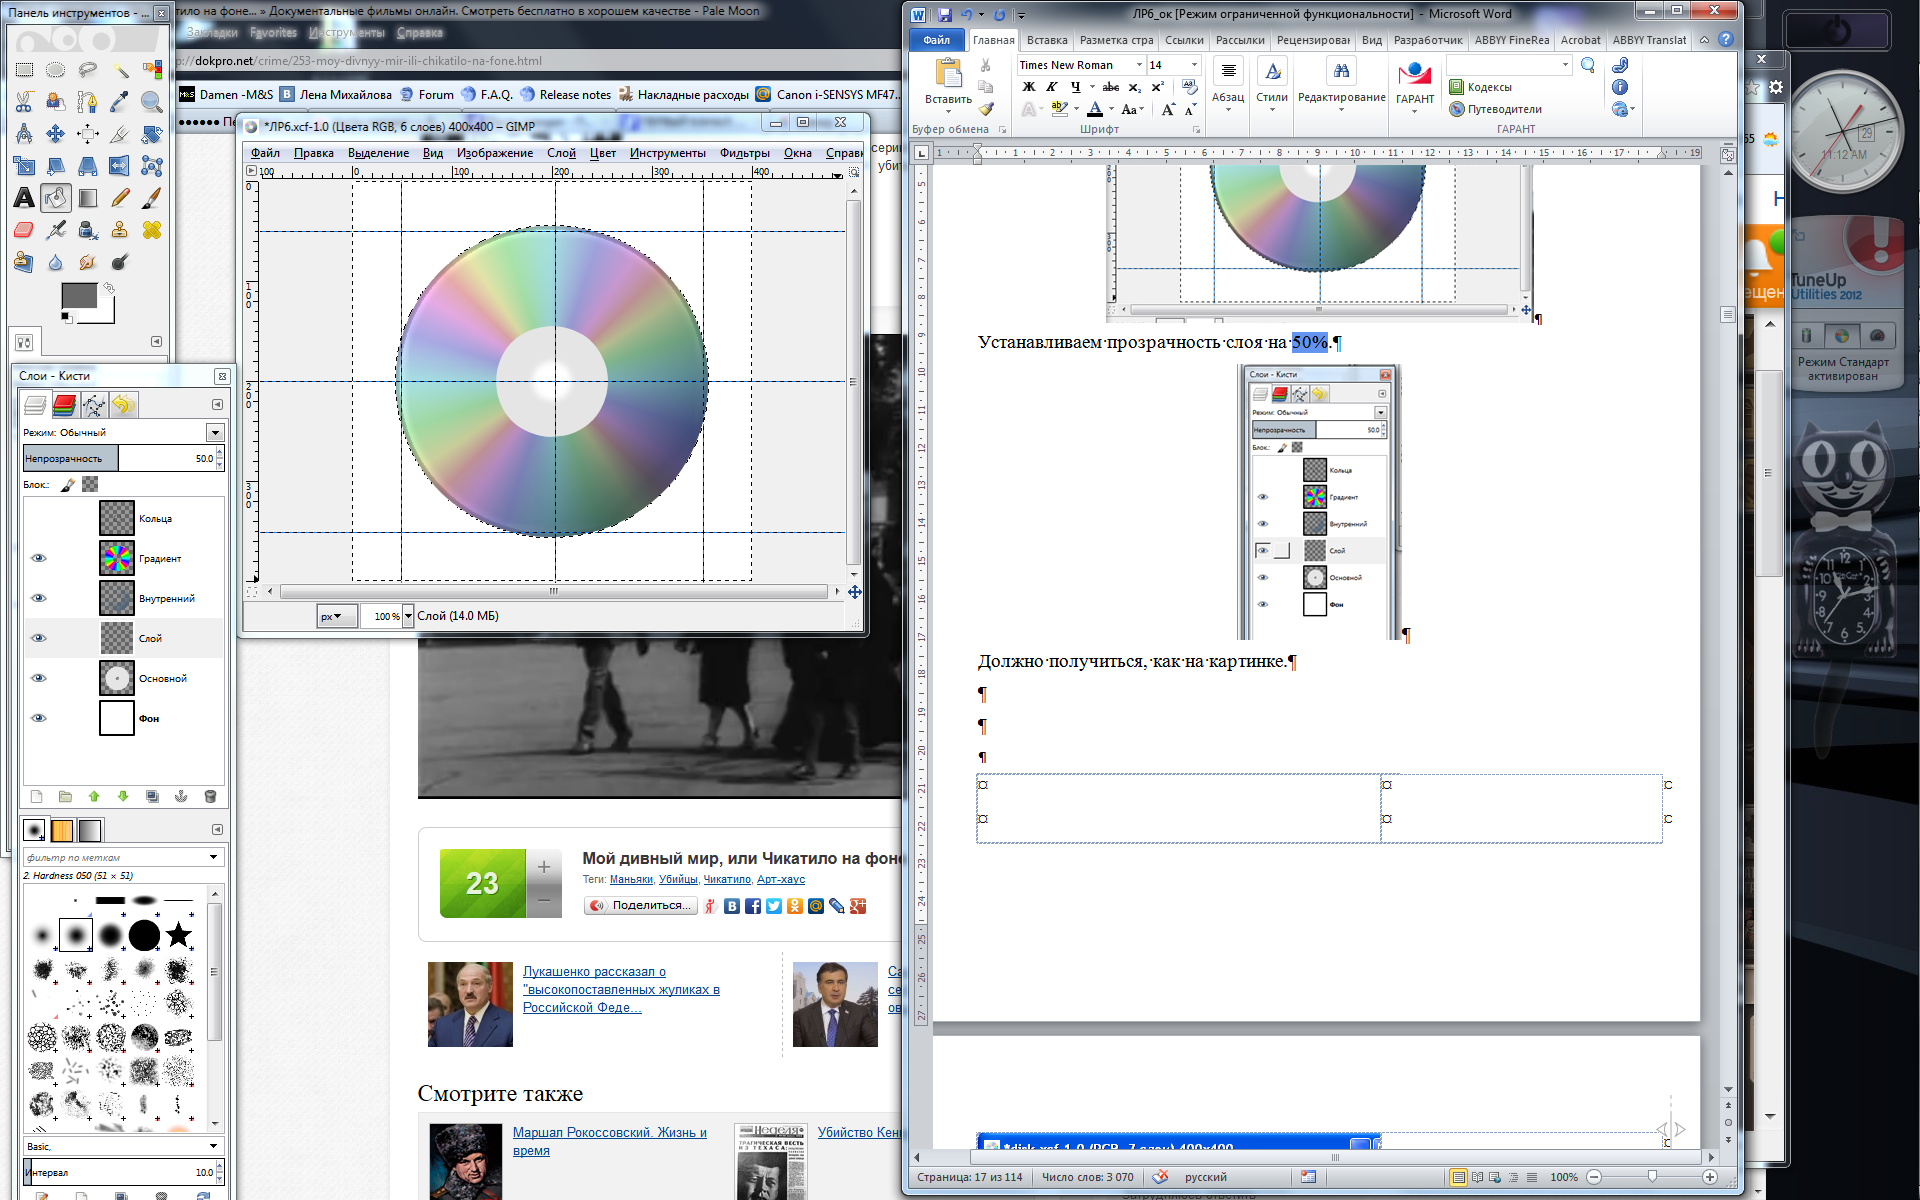
Task: Select Hardness 050 brush thumbnail
Action: pos(76,935)
